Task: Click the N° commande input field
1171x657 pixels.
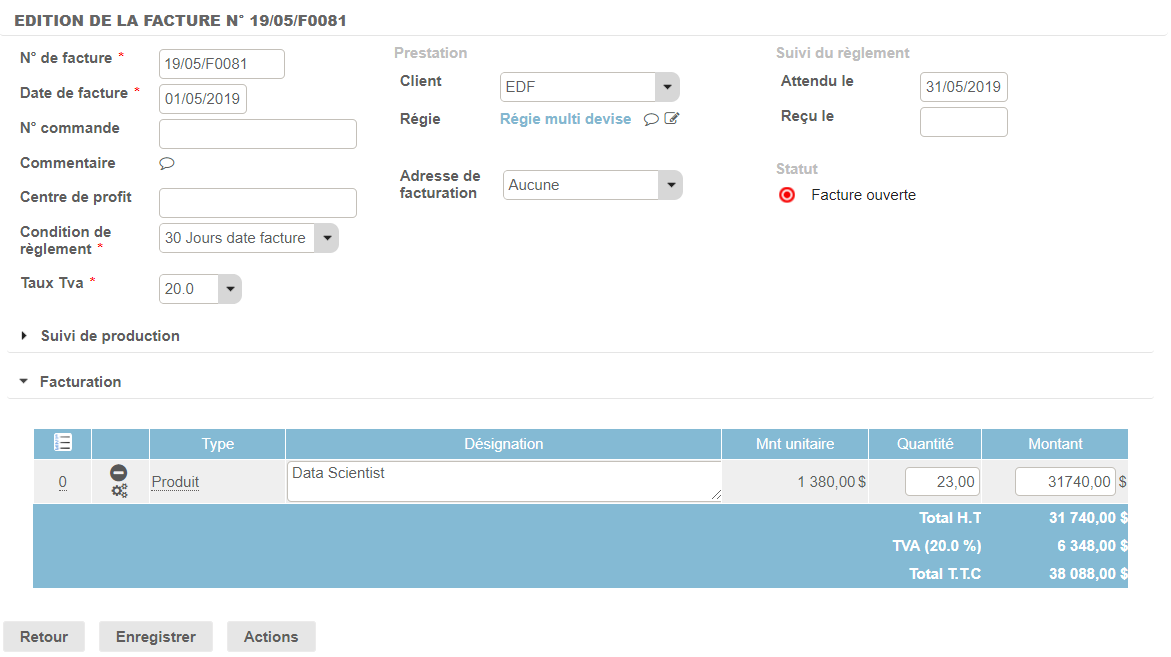Action: coord(258,134)
